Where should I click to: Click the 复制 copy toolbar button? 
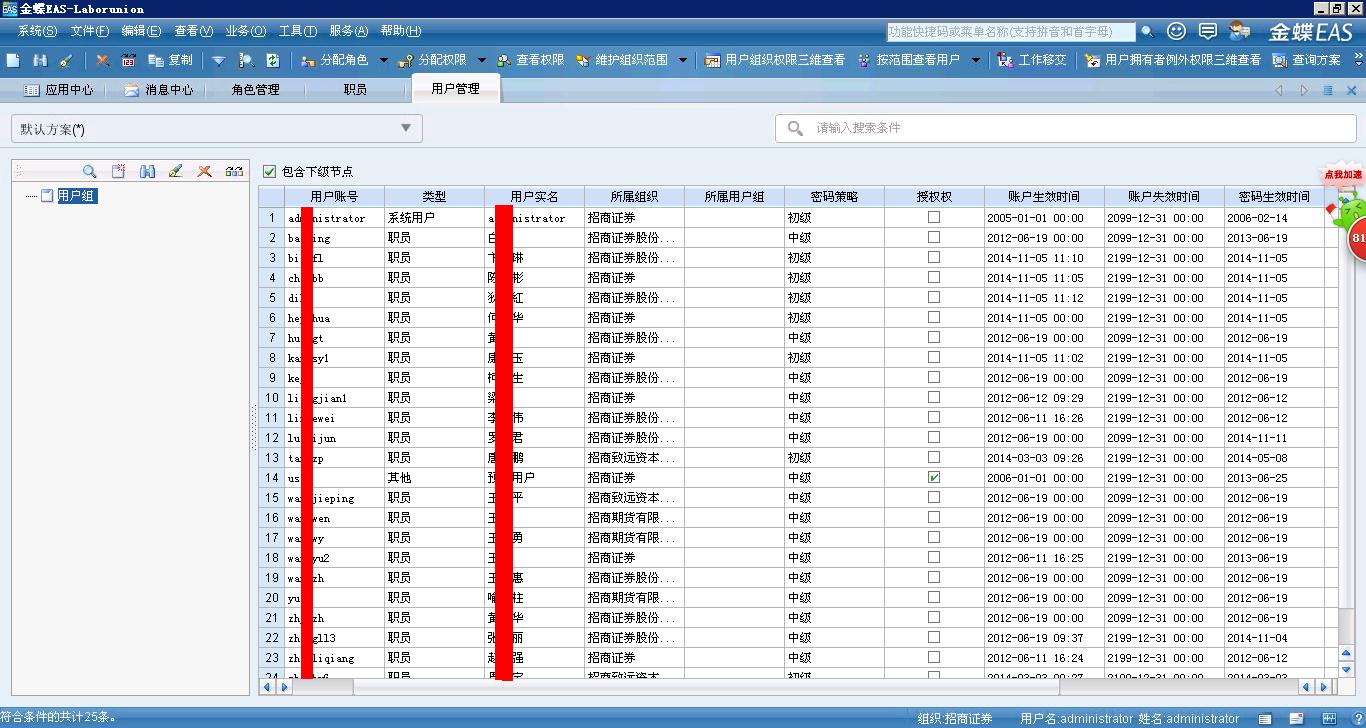[170, 60]
